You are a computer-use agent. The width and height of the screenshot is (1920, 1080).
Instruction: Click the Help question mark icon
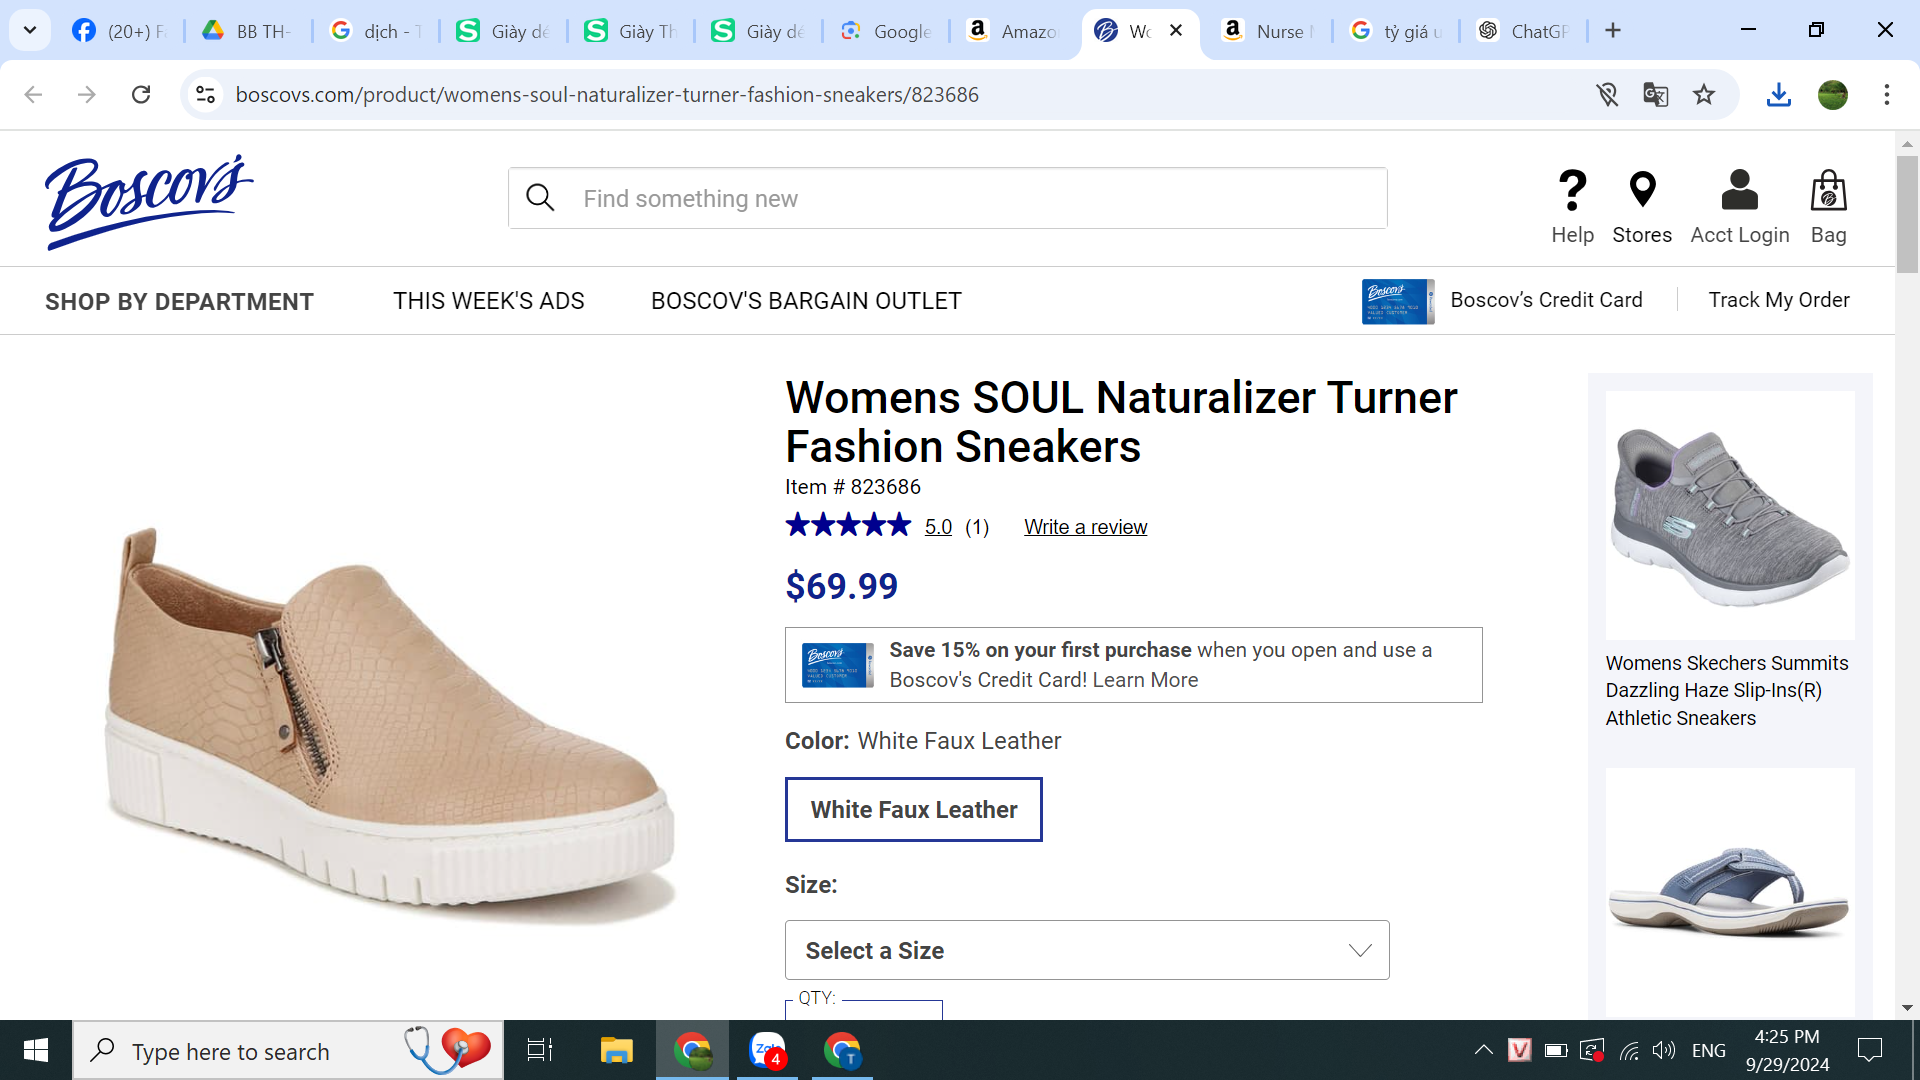[1572, 191]
